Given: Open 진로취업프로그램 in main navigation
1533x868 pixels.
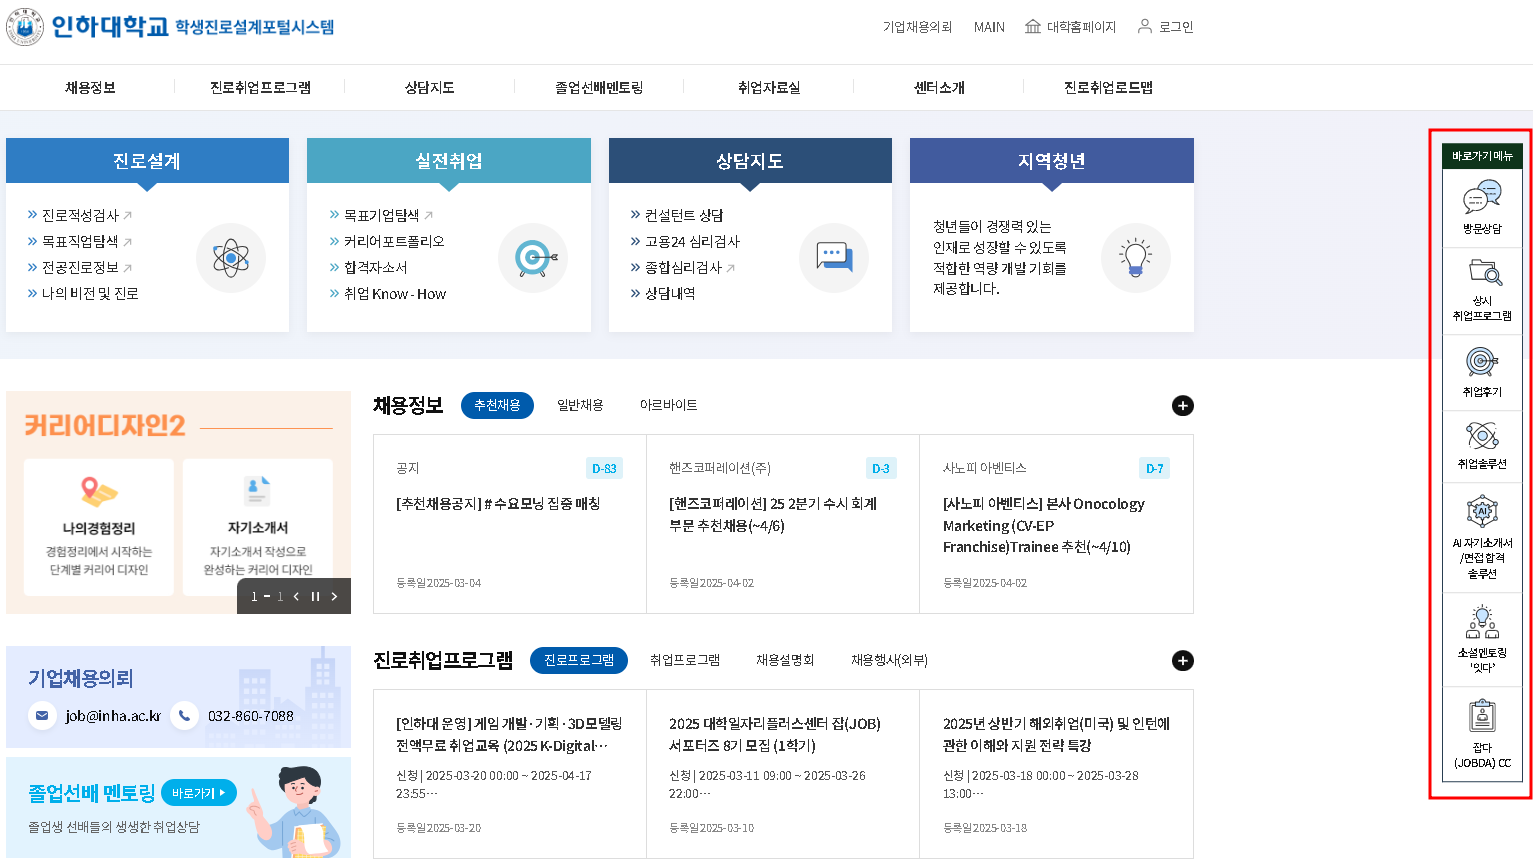Looking at the screenshot, I should tap(260, 88).
